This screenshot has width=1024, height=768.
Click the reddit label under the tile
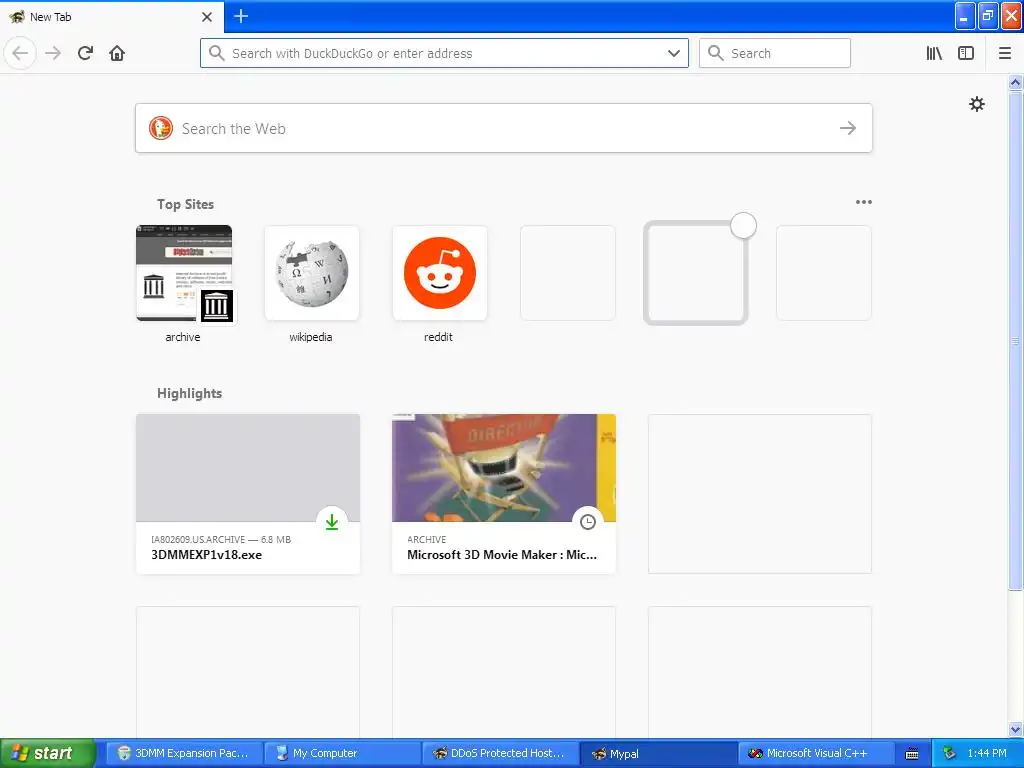pyautogui.click(x=438, y=337)
